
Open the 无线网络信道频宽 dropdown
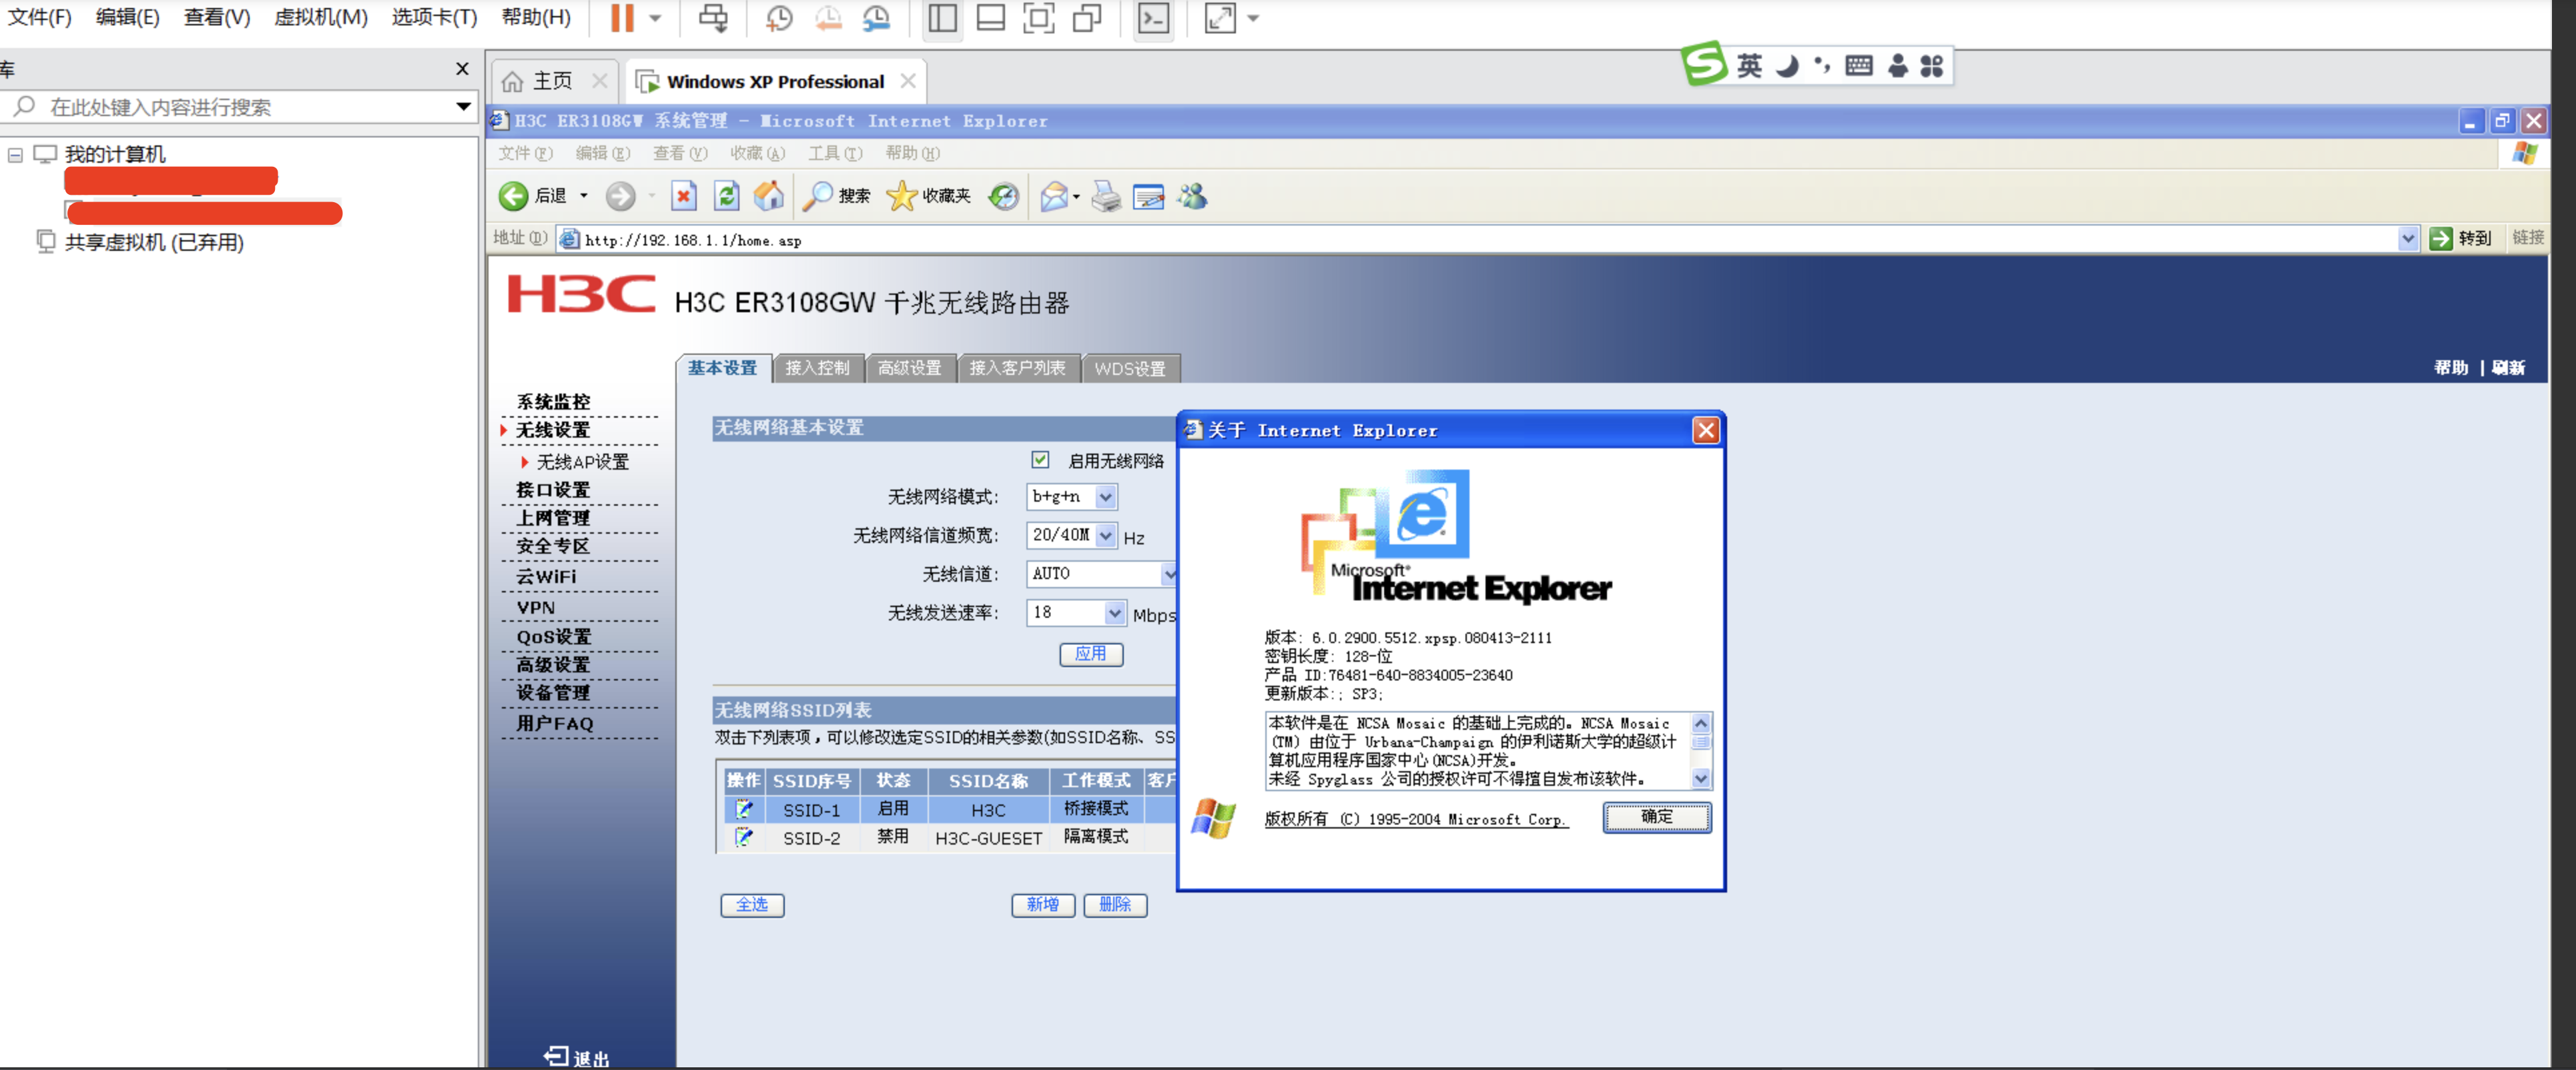click(x=1105, y=536)
